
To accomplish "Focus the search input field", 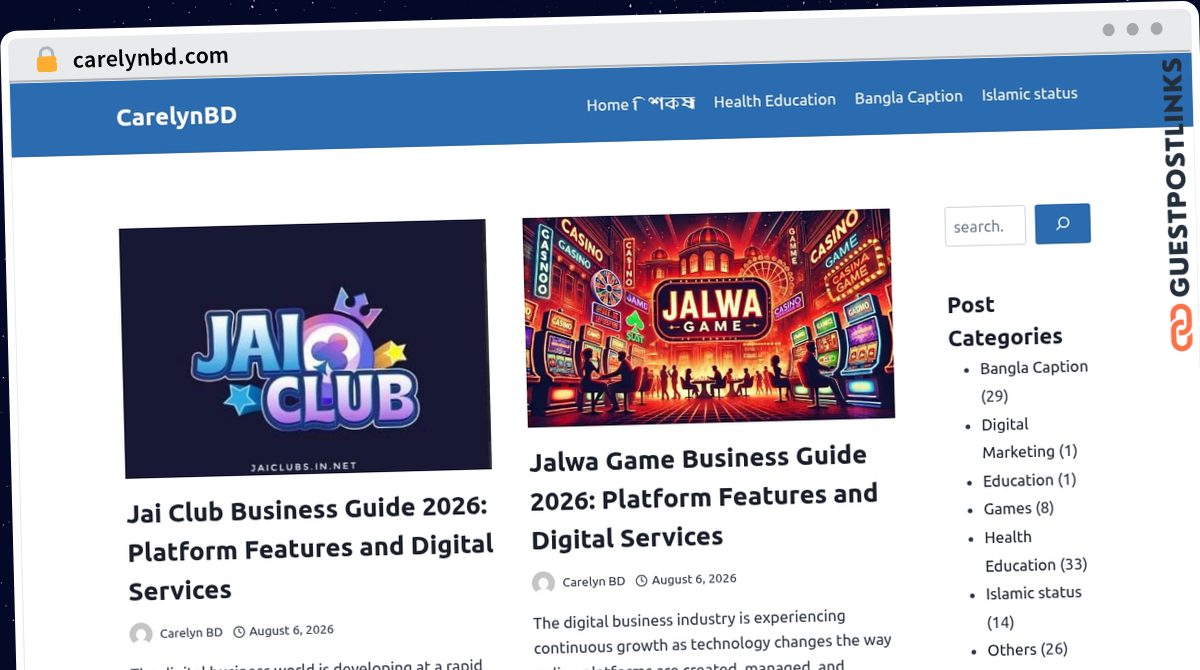I will click(985, 226).
